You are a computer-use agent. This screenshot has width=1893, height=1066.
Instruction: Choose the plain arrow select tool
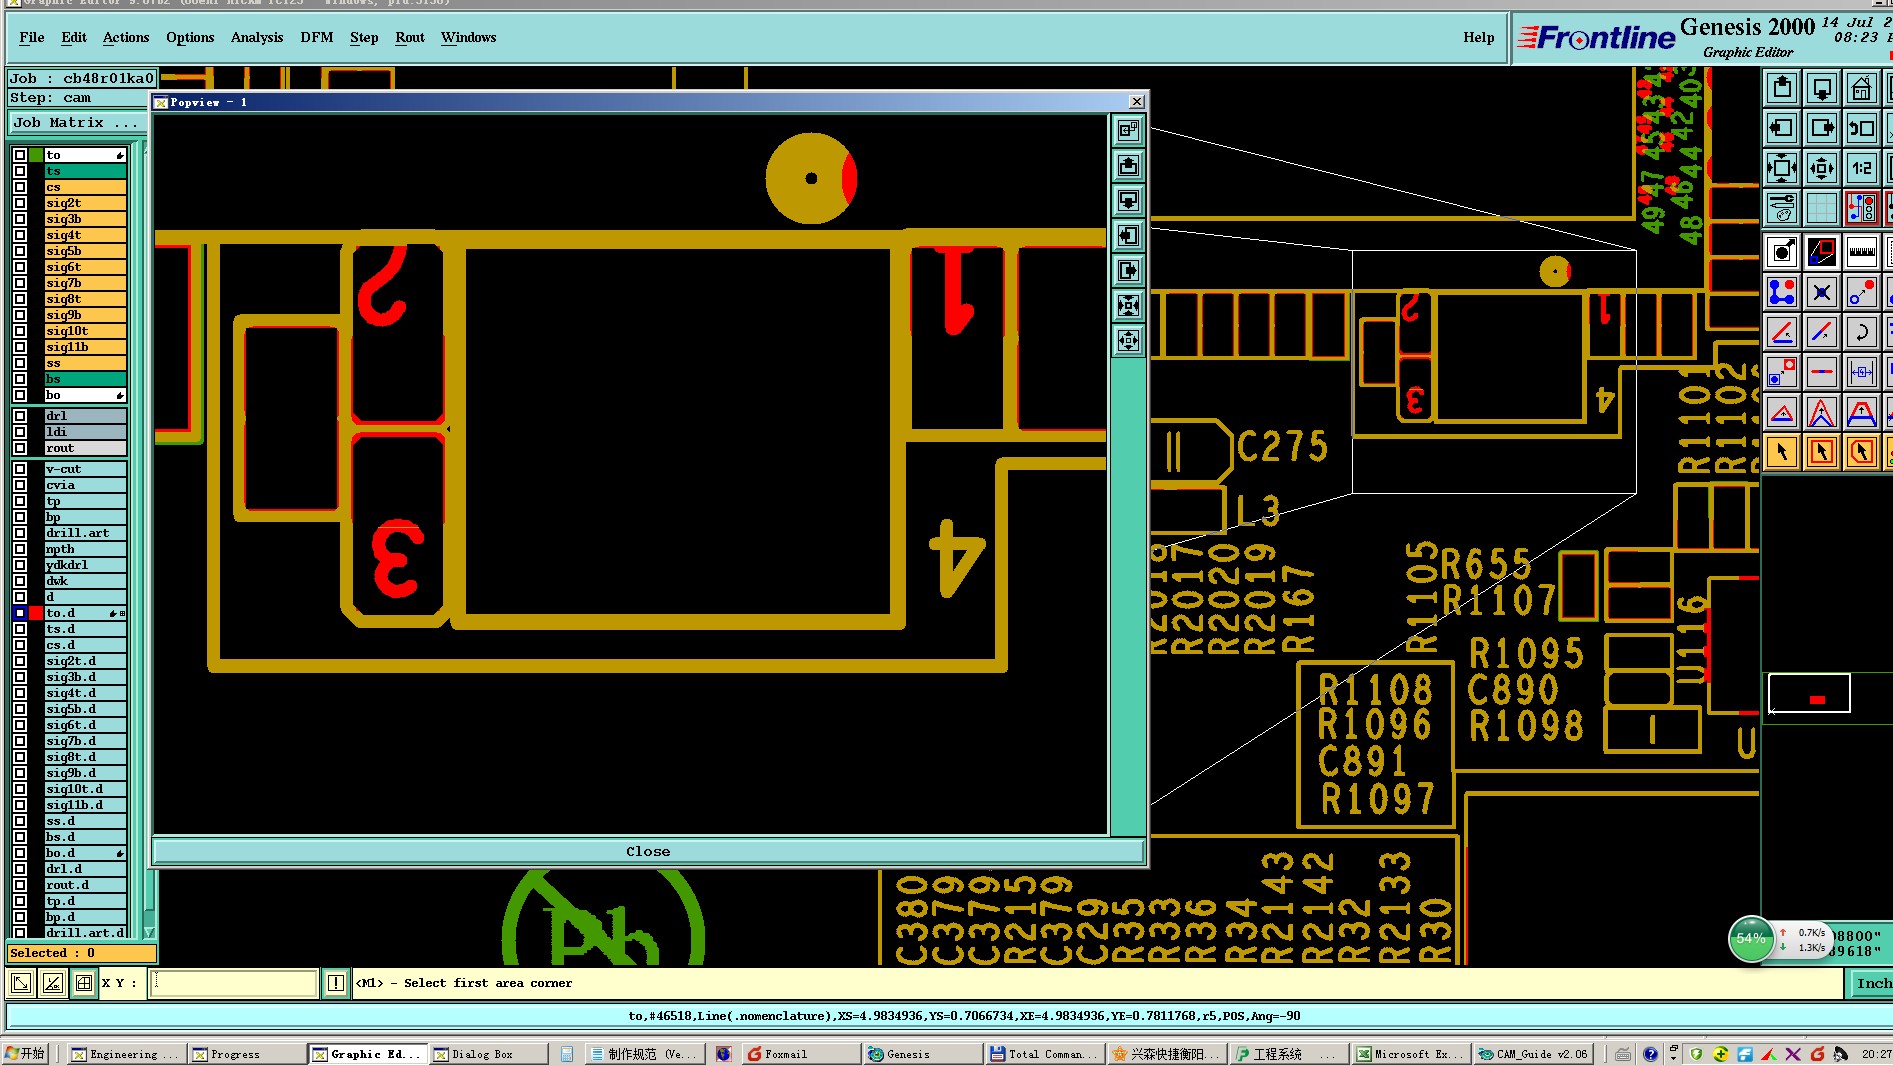click(x=1782, y=452)
